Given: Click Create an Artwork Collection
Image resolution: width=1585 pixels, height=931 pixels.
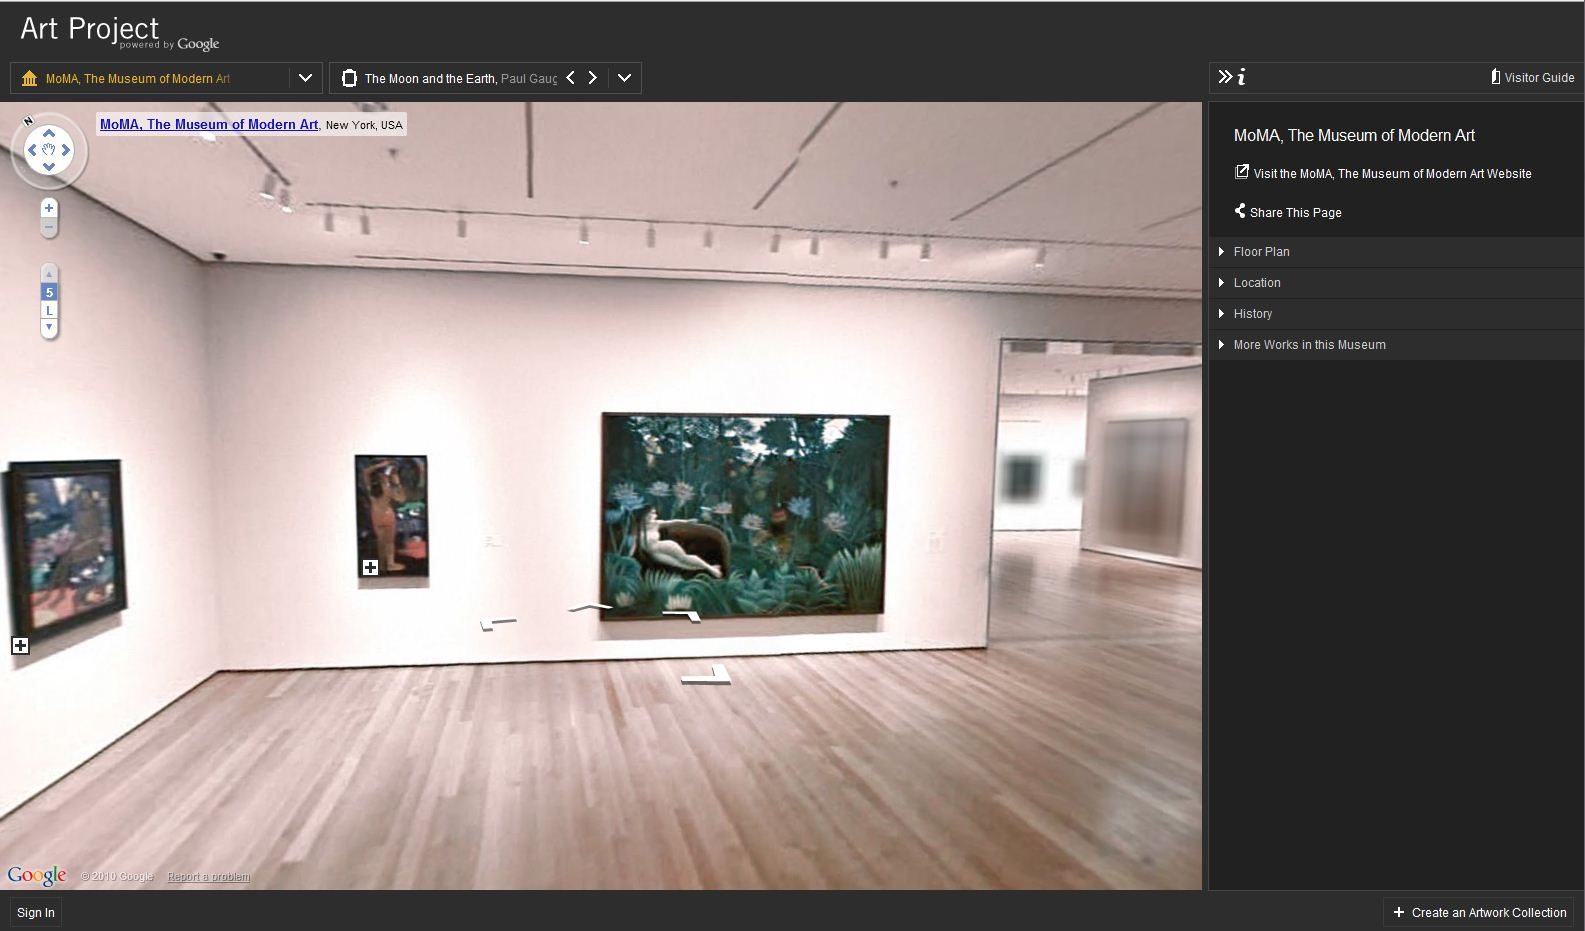Looking at the screenshot, I should (1479, 912).
